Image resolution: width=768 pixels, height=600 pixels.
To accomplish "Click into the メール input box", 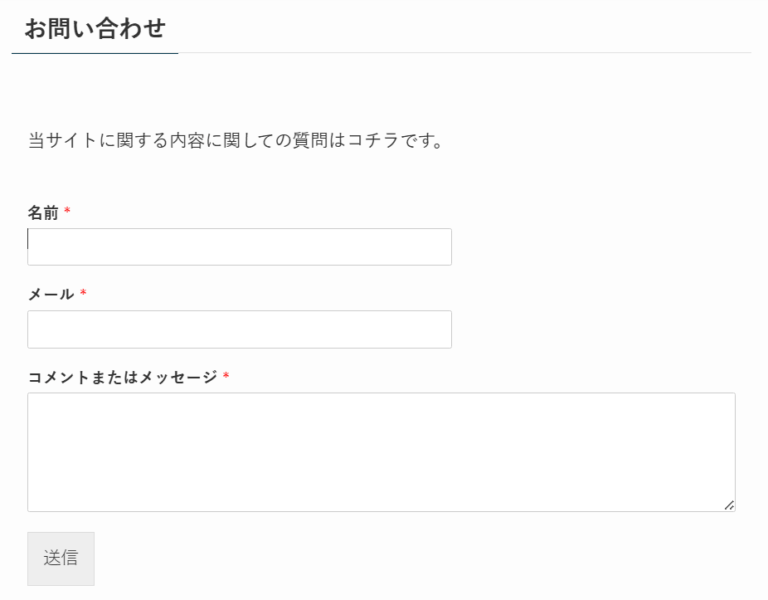I will pos(239,329).
